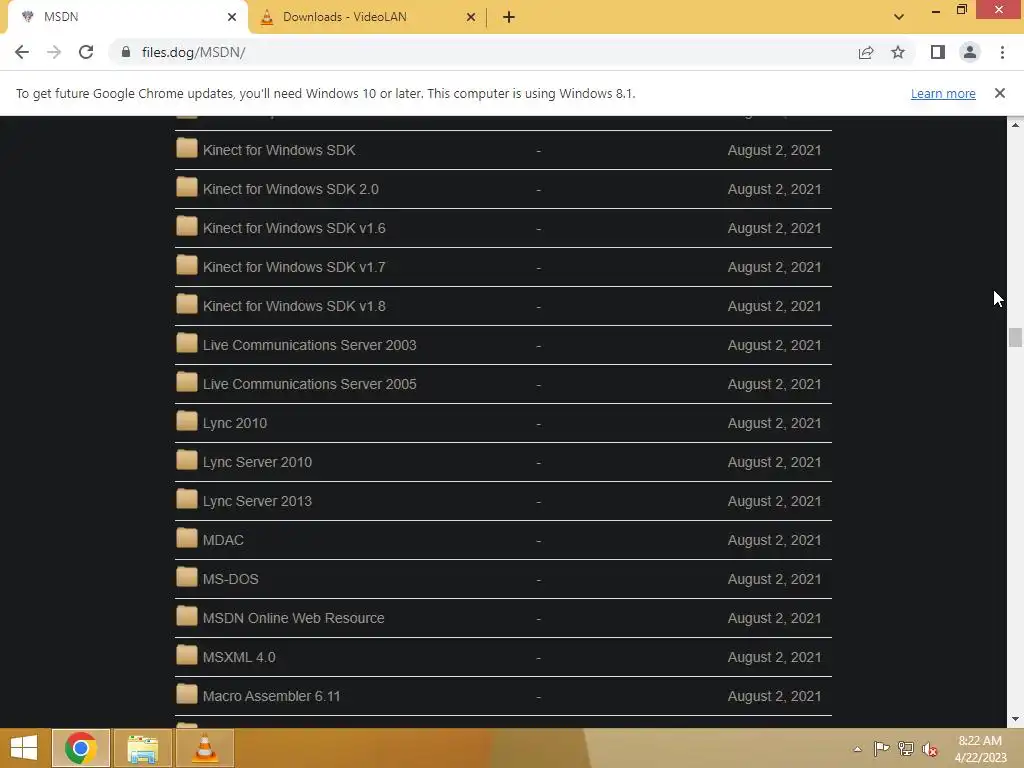
Task: Share this page icon
Action: (x=866, y=52)
